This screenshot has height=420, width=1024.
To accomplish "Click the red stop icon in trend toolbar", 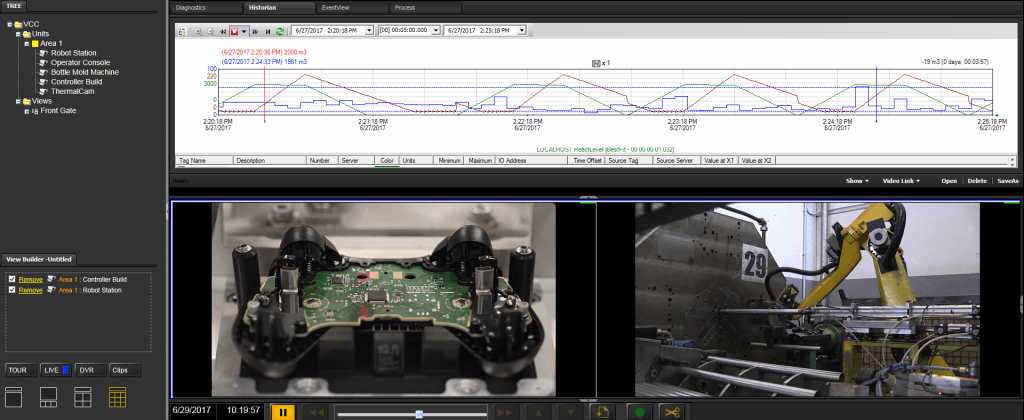I will tap(235, 31).
